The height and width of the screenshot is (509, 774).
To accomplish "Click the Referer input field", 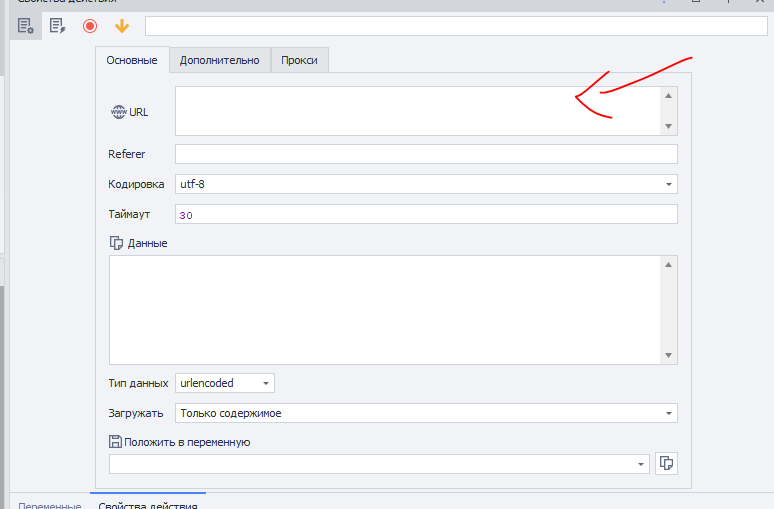I will tap(426, 154).
